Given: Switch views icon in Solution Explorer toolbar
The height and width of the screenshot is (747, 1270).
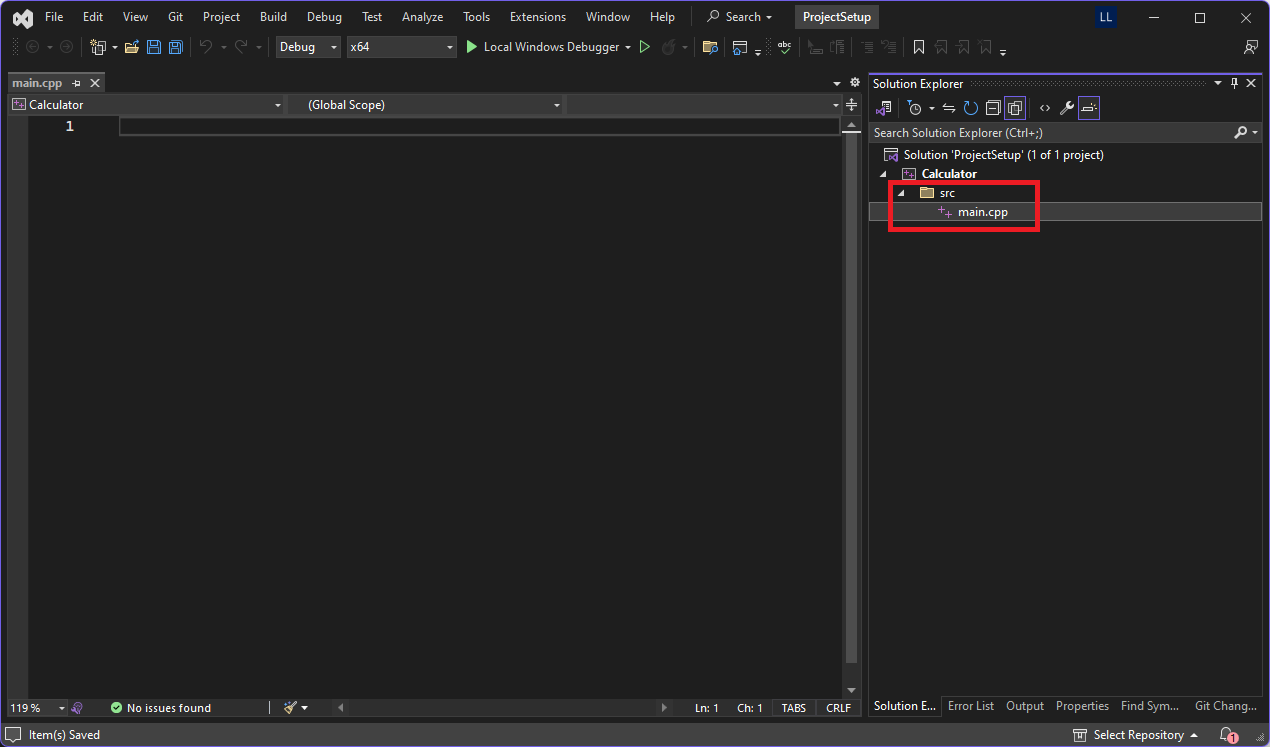Looking at the screenshot, I should [884, 108].
